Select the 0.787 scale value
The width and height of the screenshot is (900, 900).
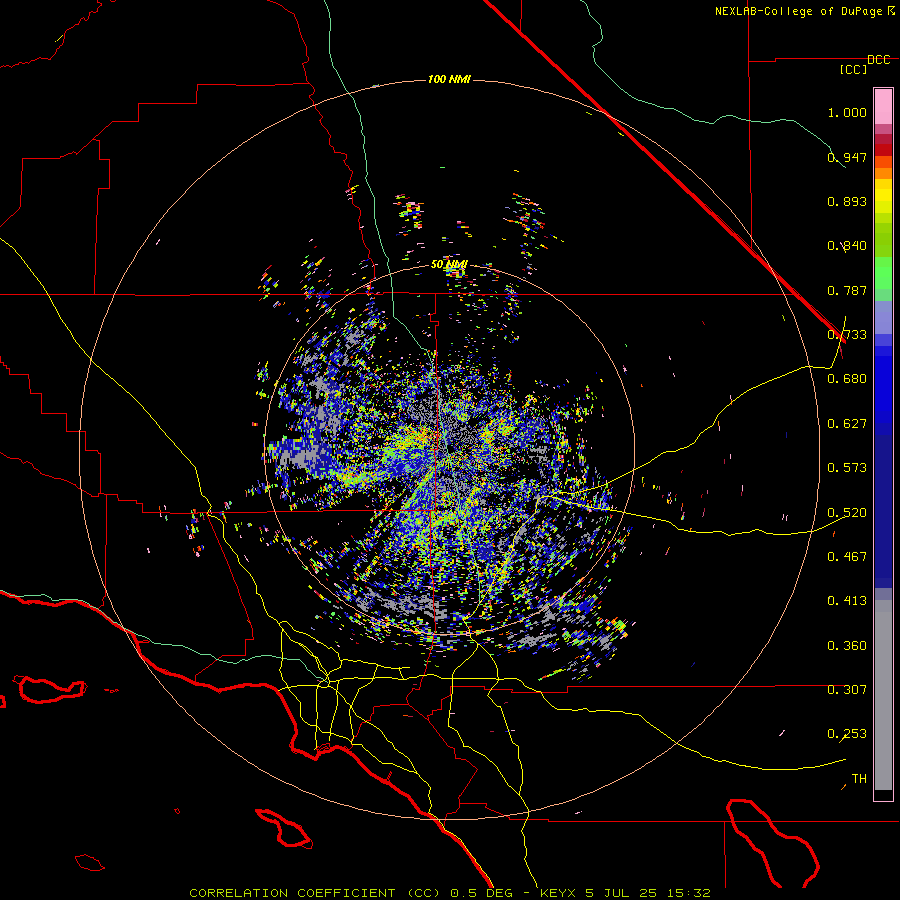(847, 290)
